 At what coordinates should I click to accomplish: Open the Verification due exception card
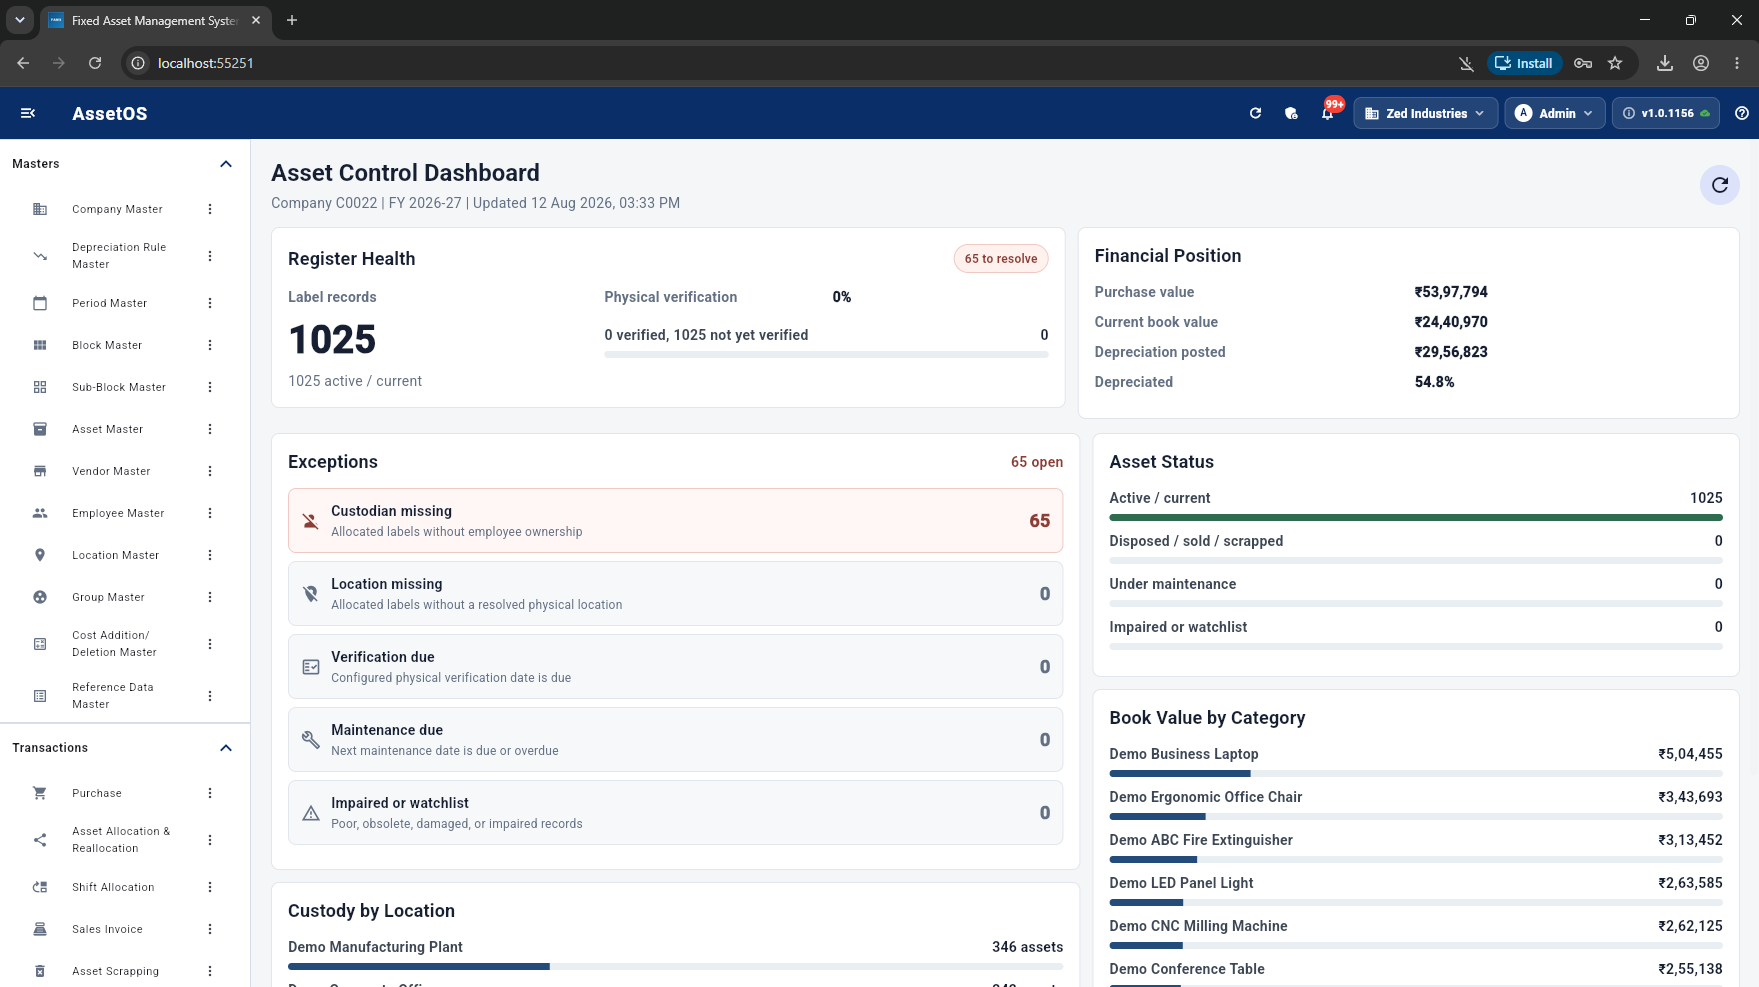pyautogui.click(x=676, y=667)
